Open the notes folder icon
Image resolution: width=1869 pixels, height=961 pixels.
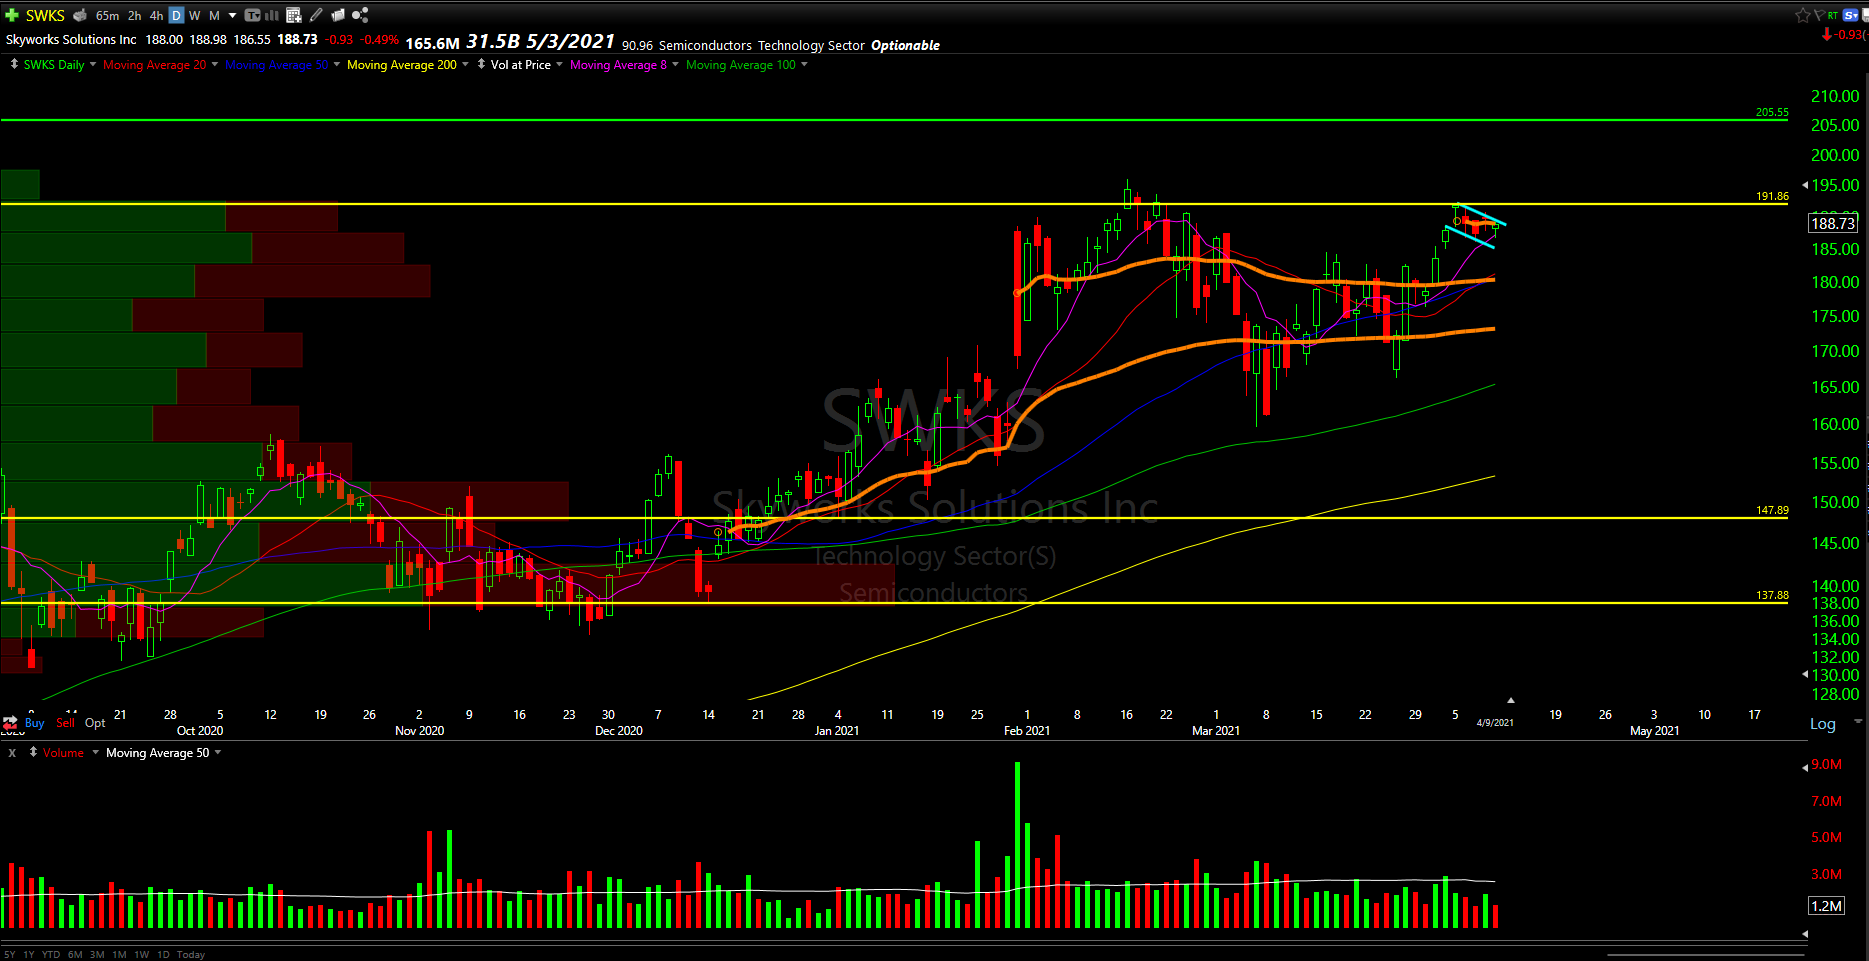(x=338, y=15)
